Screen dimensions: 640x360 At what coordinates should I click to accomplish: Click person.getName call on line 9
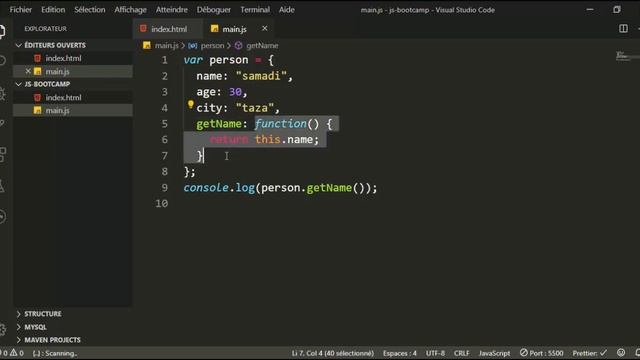(313, 188)
